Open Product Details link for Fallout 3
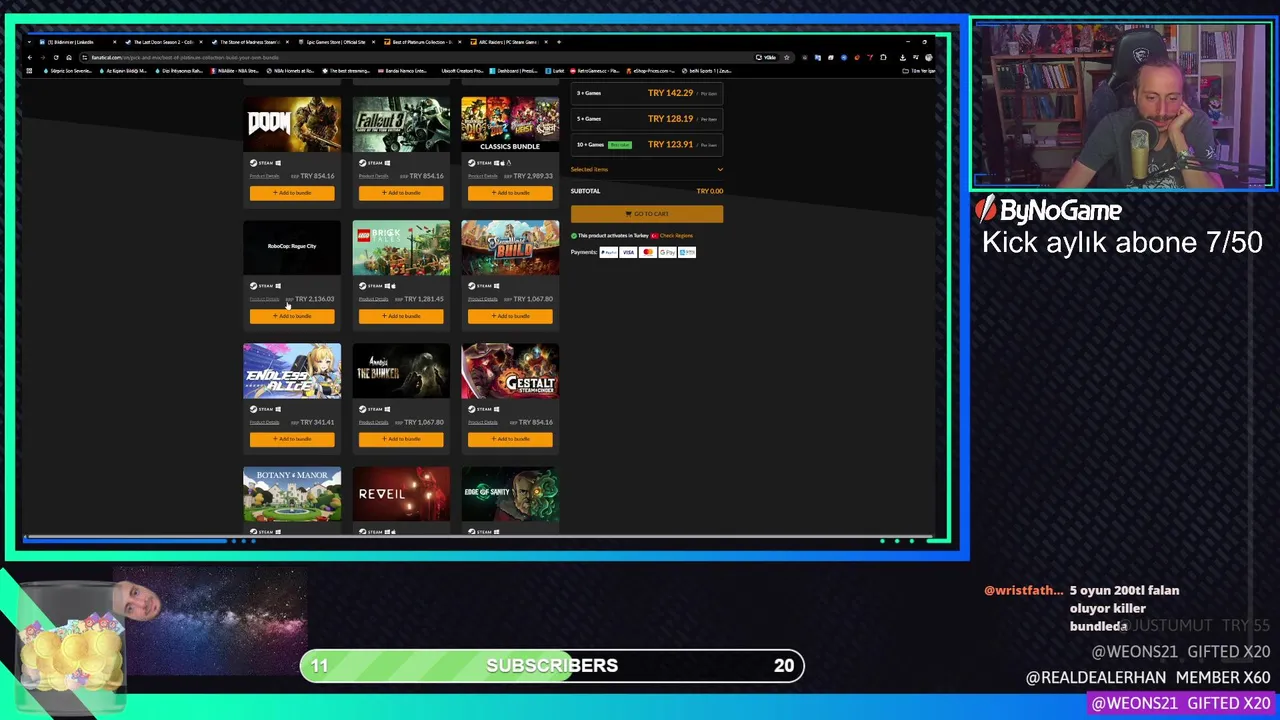Viewport: 1280px width, 720px height. point(373,176)
